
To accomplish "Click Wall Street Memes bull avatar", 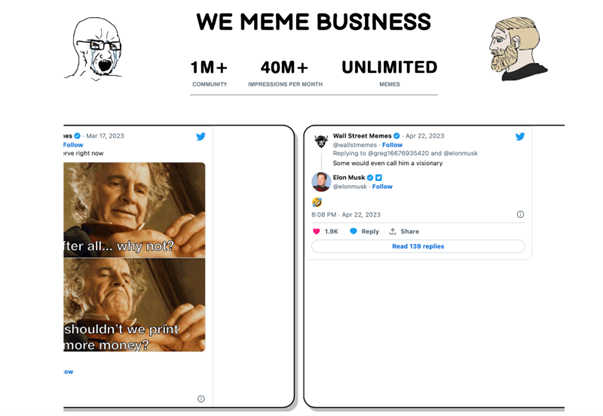I will (x=321, y=140).
